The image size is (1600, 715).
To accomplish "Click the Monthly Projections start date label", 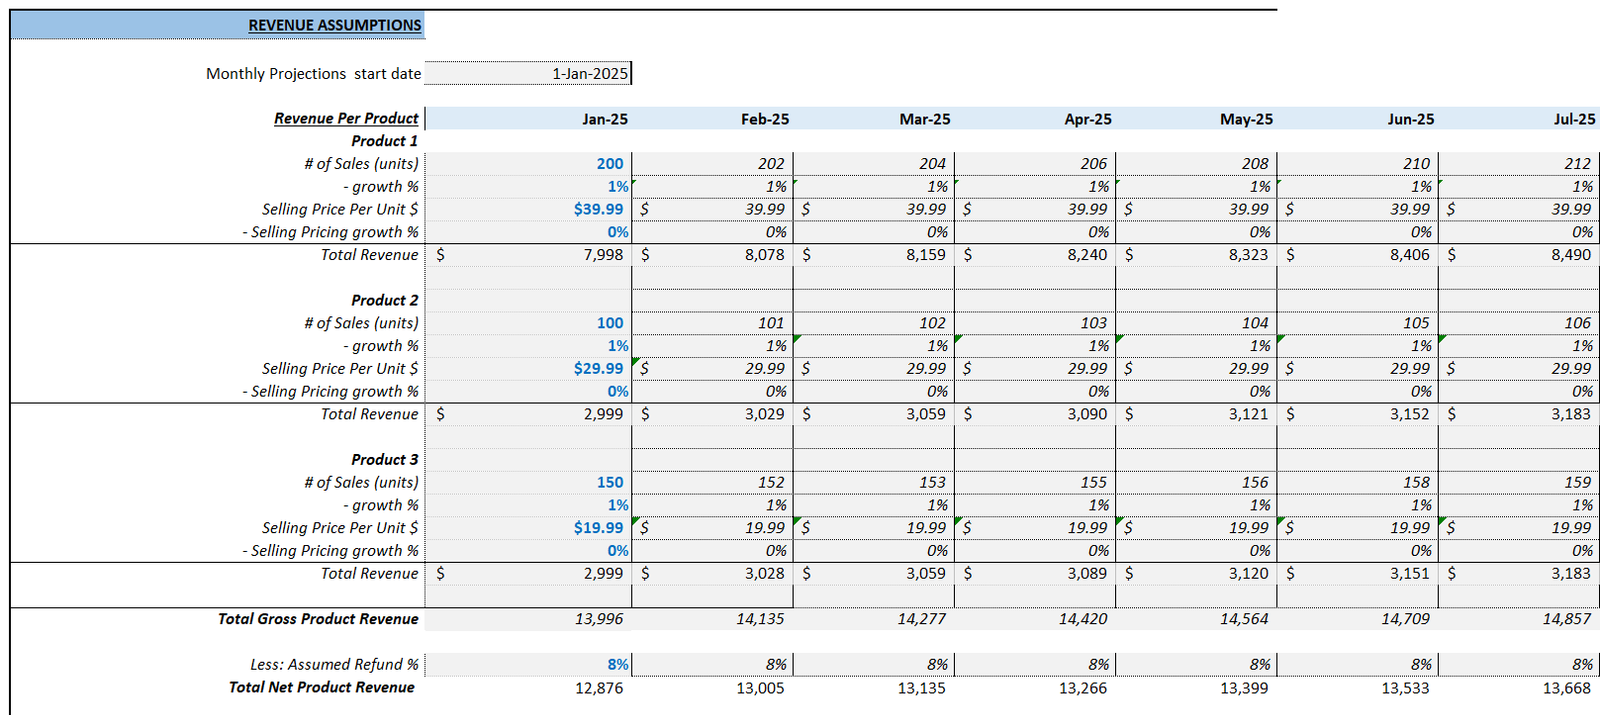I will (313, 74).
